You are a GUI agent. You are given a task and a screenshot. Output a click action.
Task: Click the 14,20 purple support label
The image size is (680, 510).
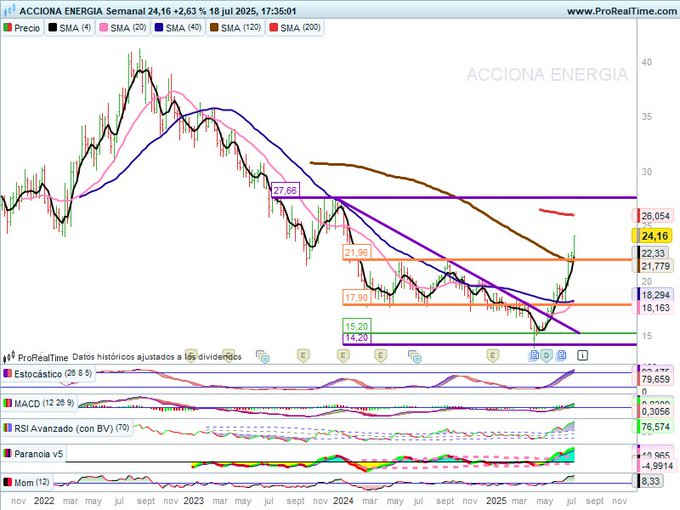coord(357,337)
